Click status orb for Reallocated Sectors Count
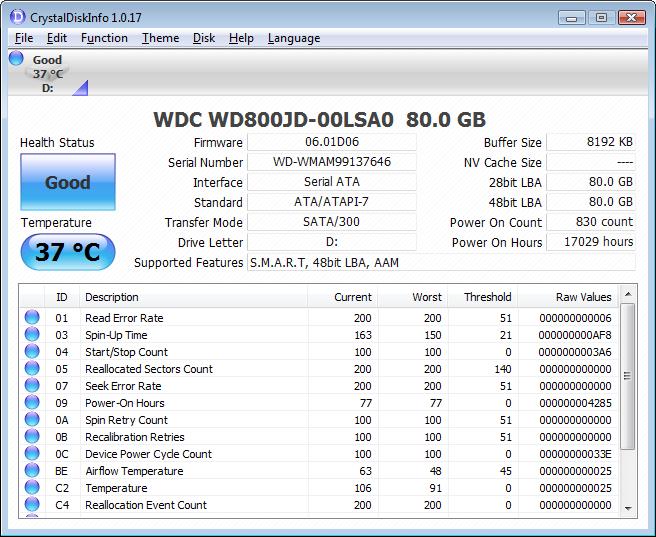656x537 pixels. 32,368
